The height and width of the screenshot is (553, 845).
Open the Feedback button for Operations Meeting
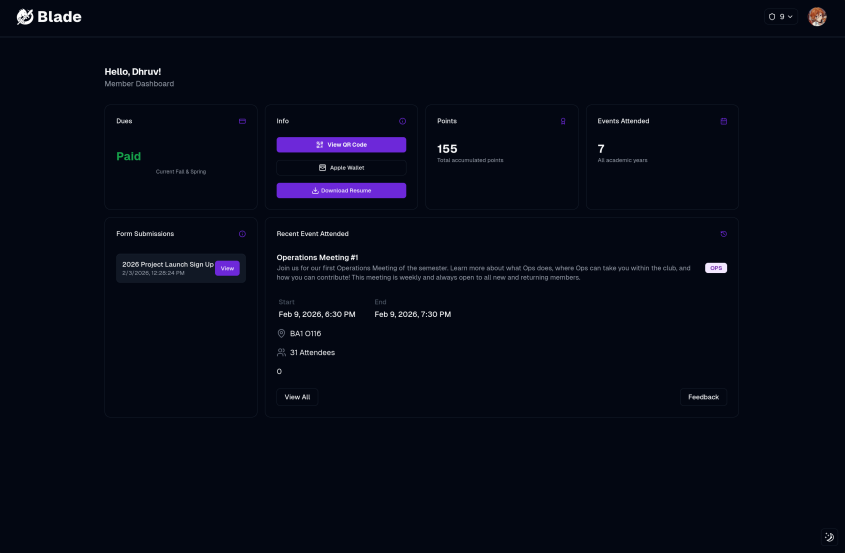703,397
